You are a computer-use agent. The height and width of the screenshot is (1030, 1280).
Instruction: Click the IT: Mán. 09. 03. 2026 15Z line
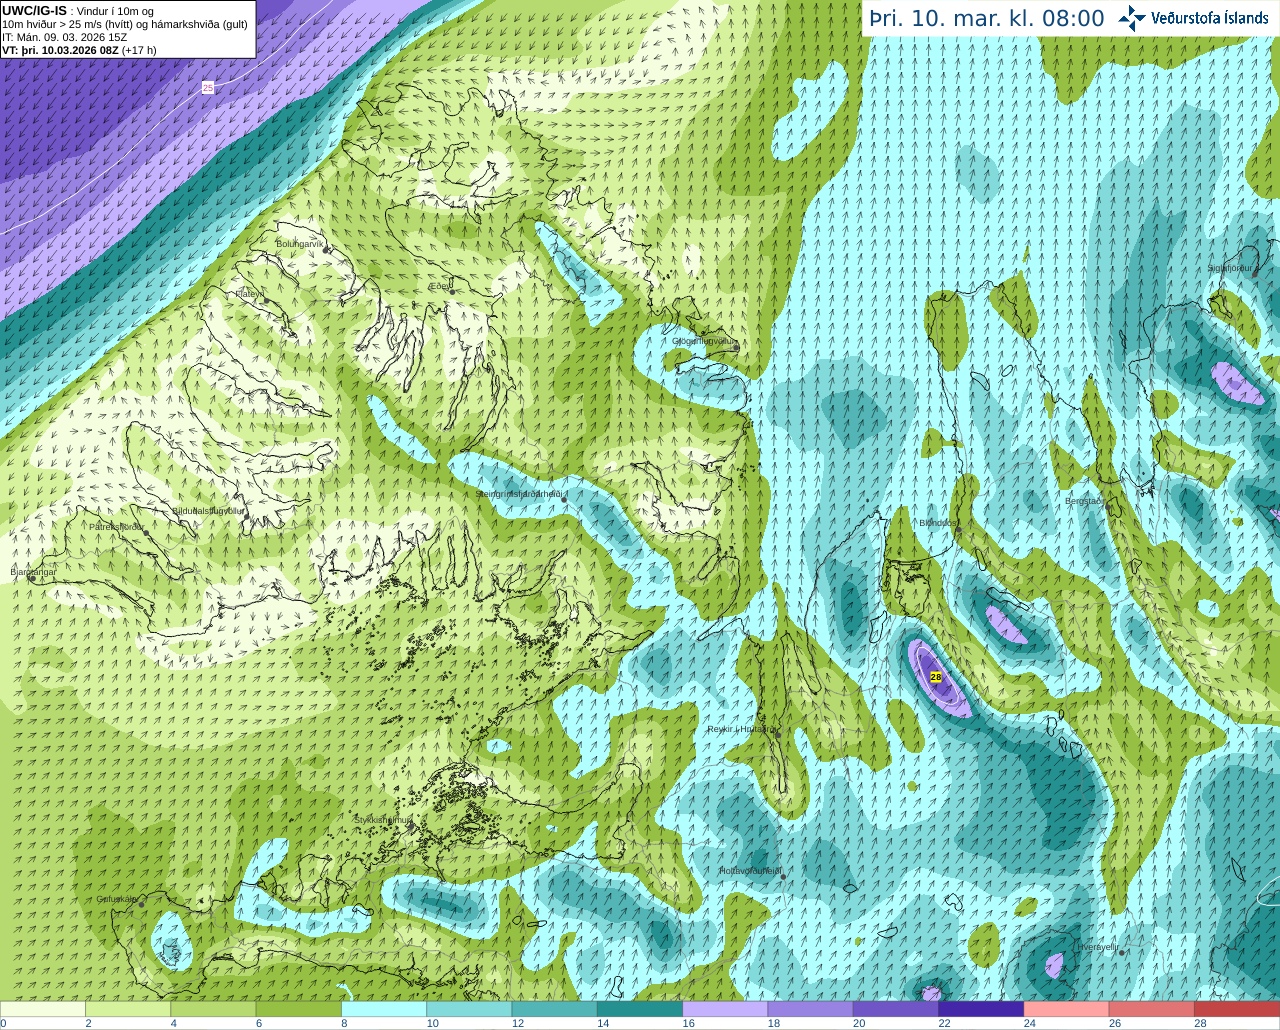point(64,37)
